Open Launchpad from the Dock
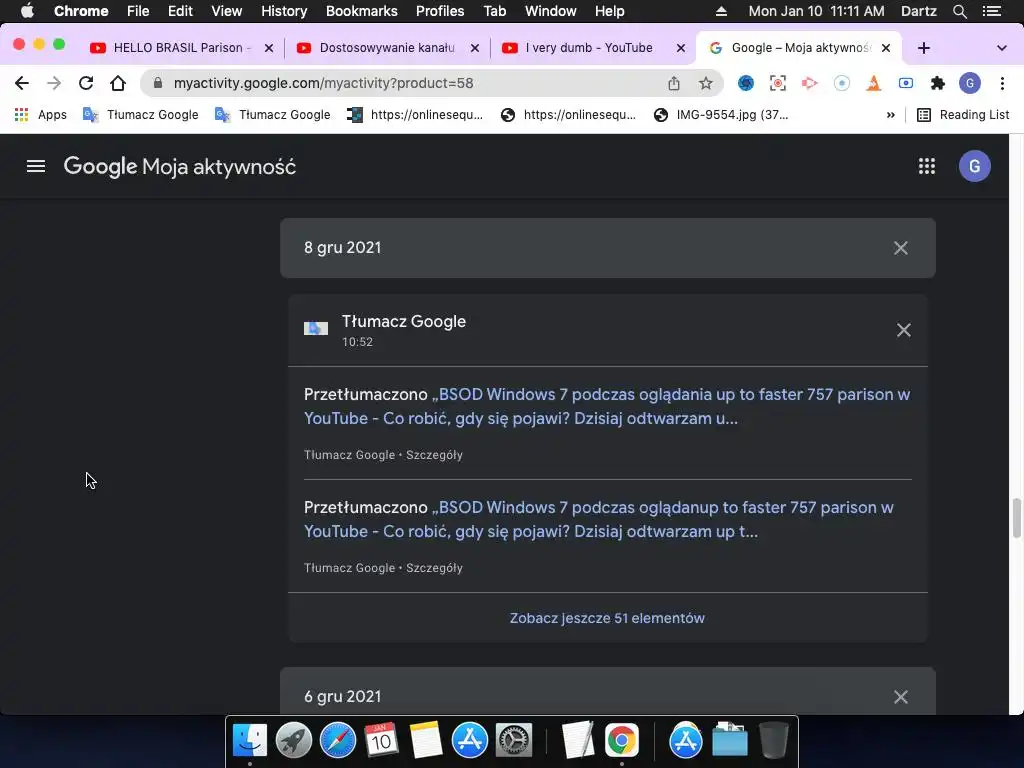This screenshot has height=768, width=1024. coord(293,740)
